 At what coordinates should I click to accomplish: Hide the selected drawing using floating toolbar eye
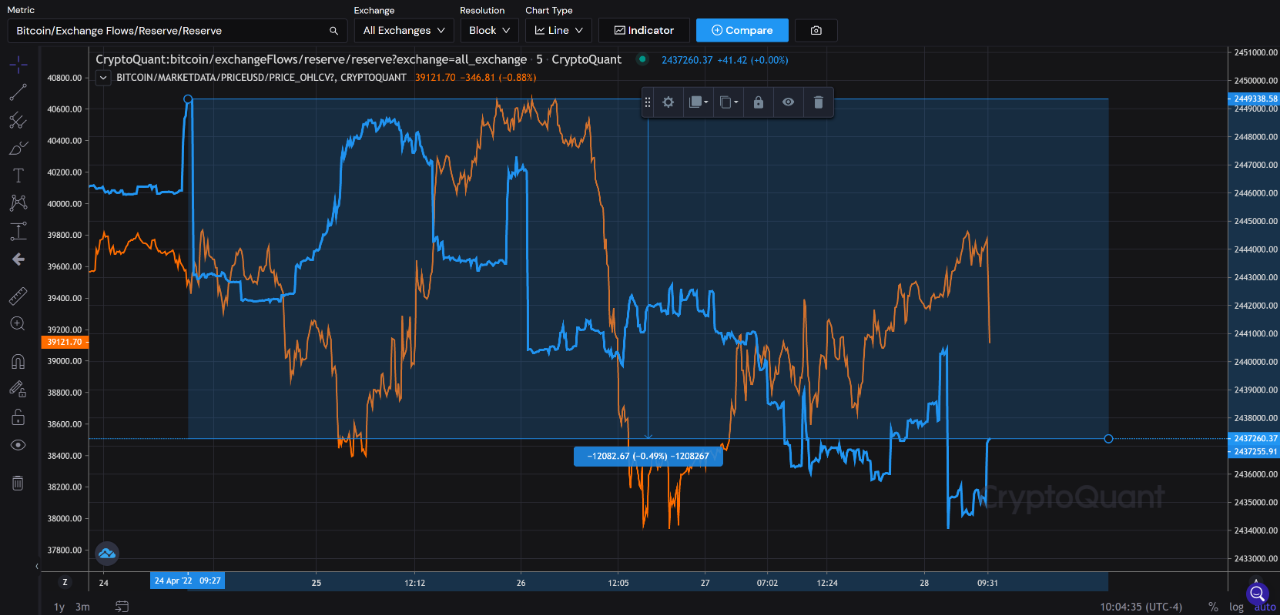click(788, 102)
